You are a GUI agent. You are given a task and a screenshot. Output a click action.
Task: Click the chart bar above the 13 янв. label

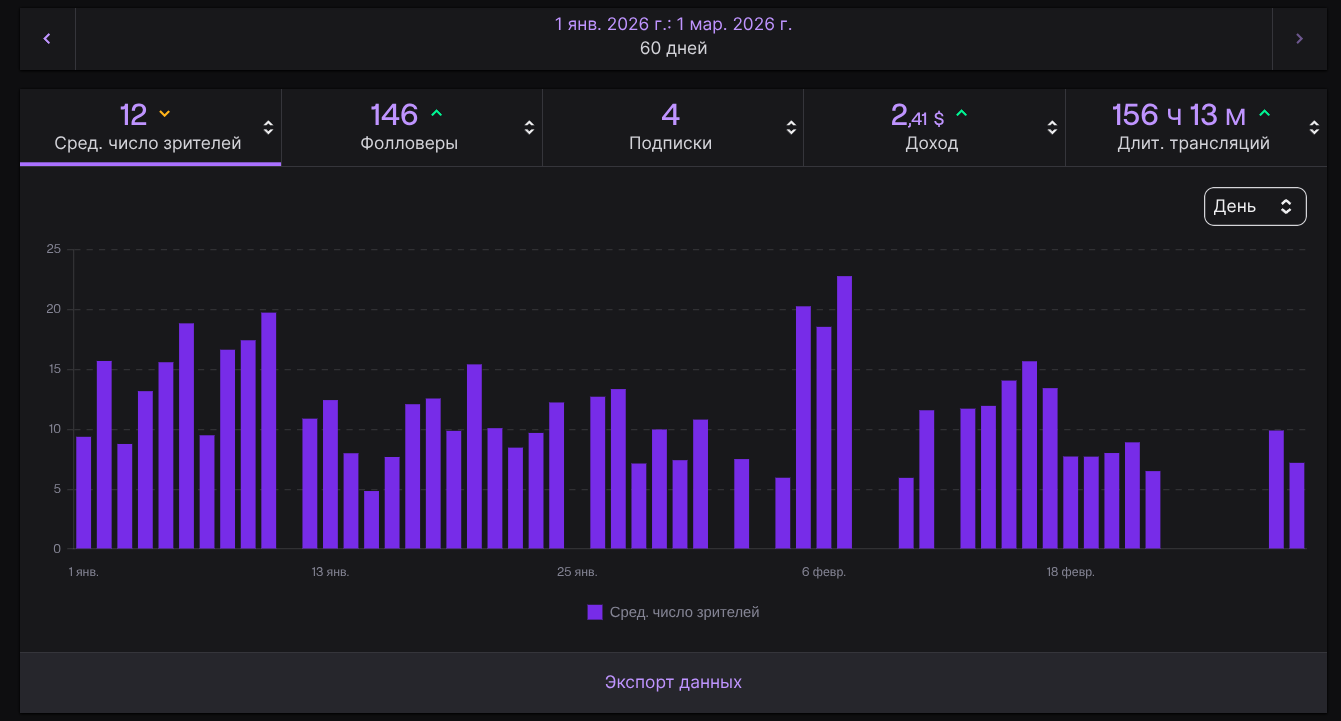tap(330, 474)
